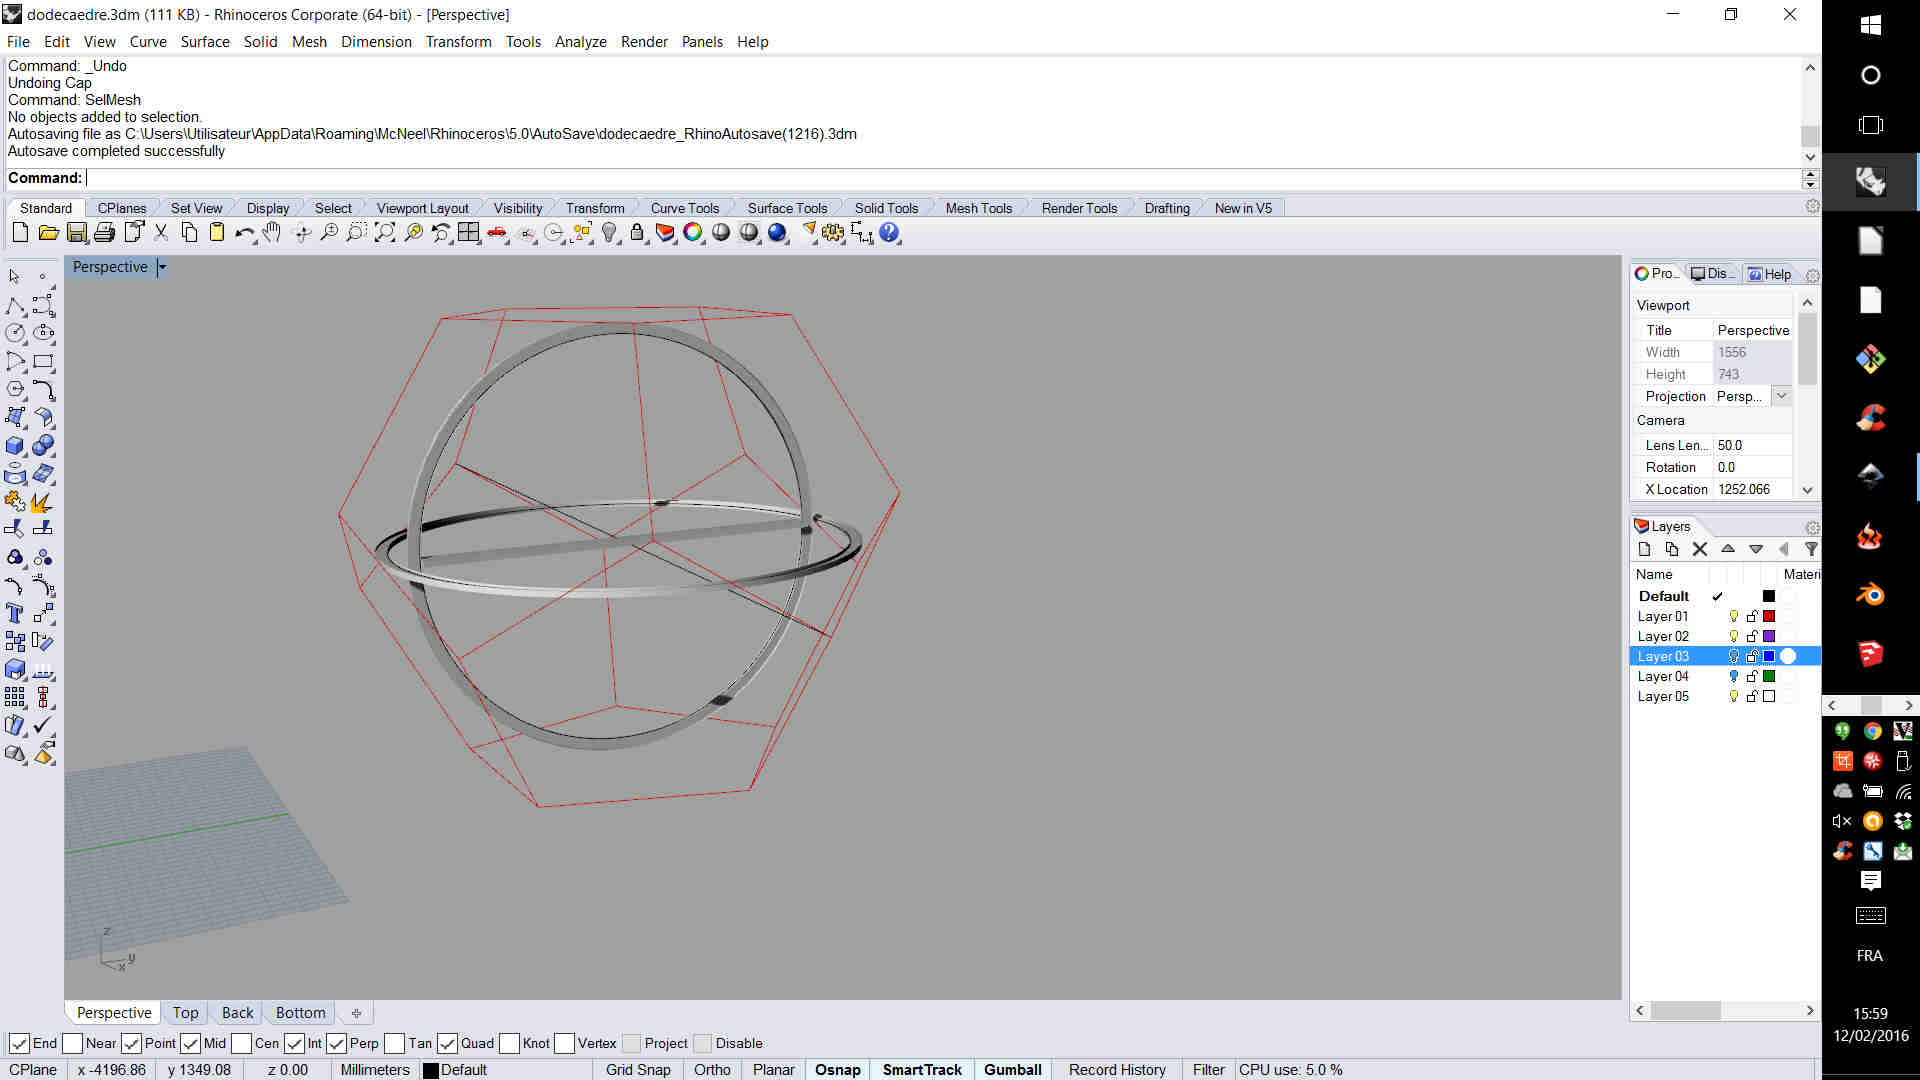
Task: Click Layer 01 red color swatch
Action: pyautogui.click(x=1769, y=616)
